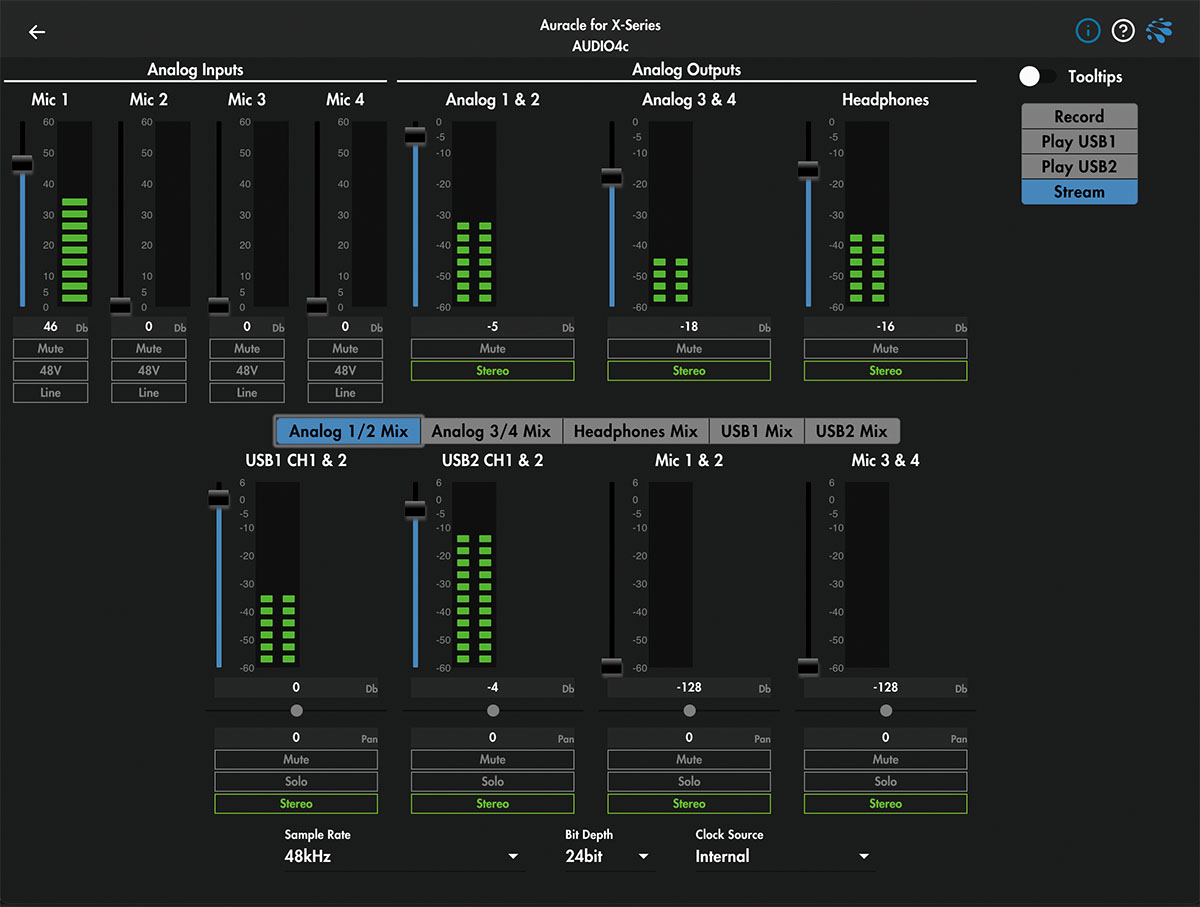Enable 48V on Mic 3
Screen dimensions: 1200x907
[247, 371]
